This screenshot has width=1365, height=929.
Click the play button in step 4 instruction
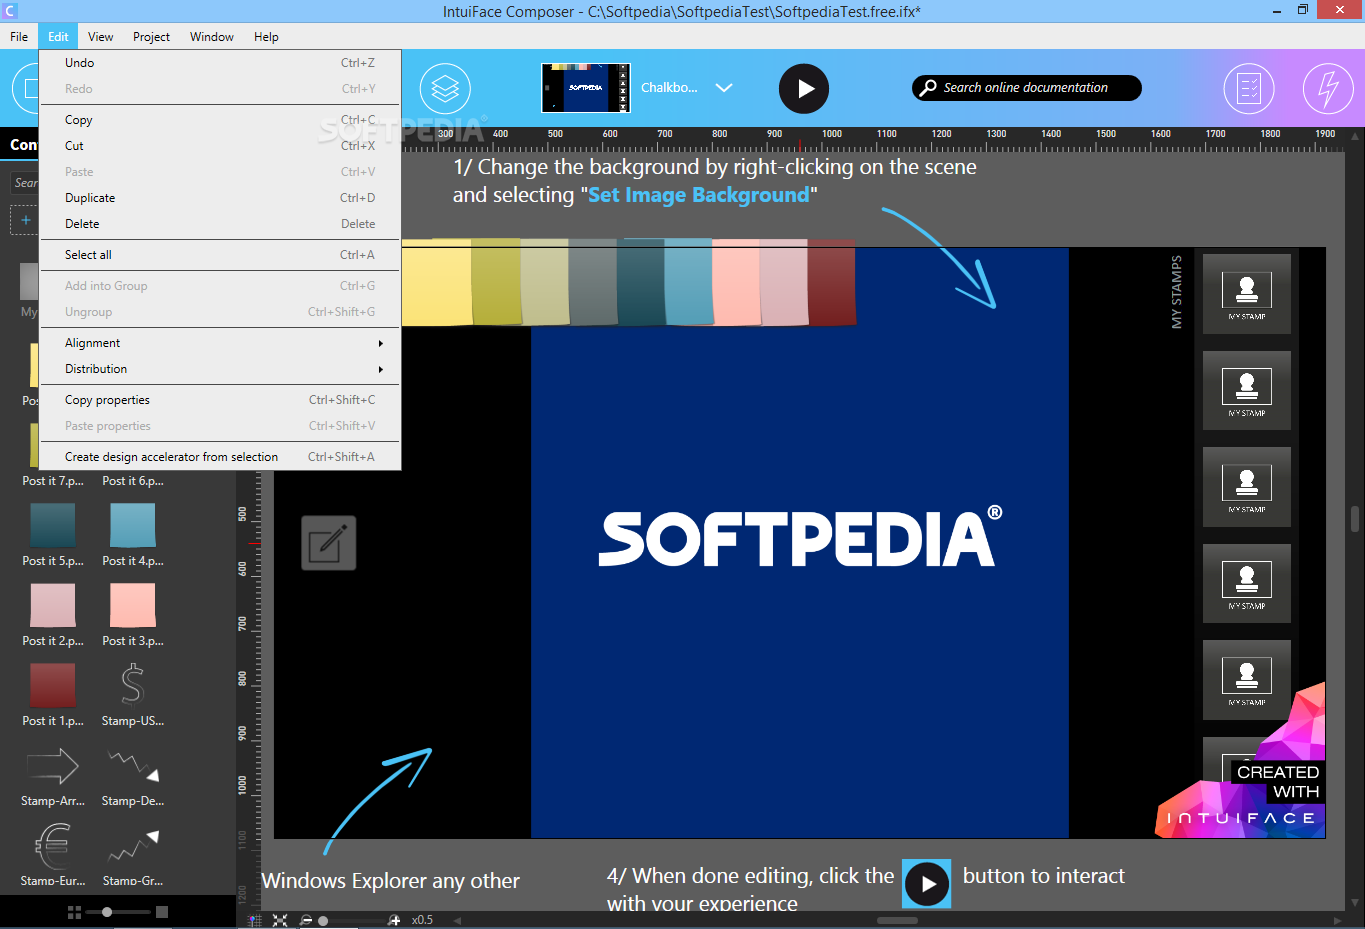coord(927,884)
